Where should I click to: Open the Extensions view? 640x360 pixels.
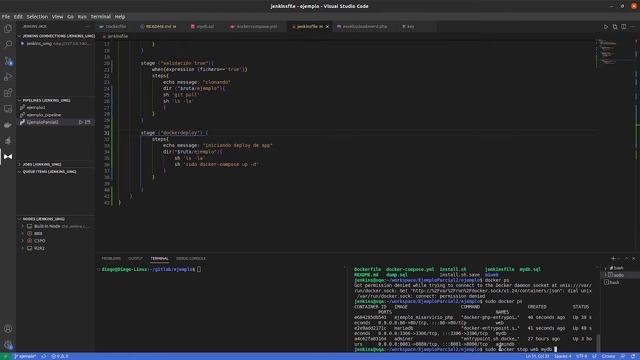(8, 93)
